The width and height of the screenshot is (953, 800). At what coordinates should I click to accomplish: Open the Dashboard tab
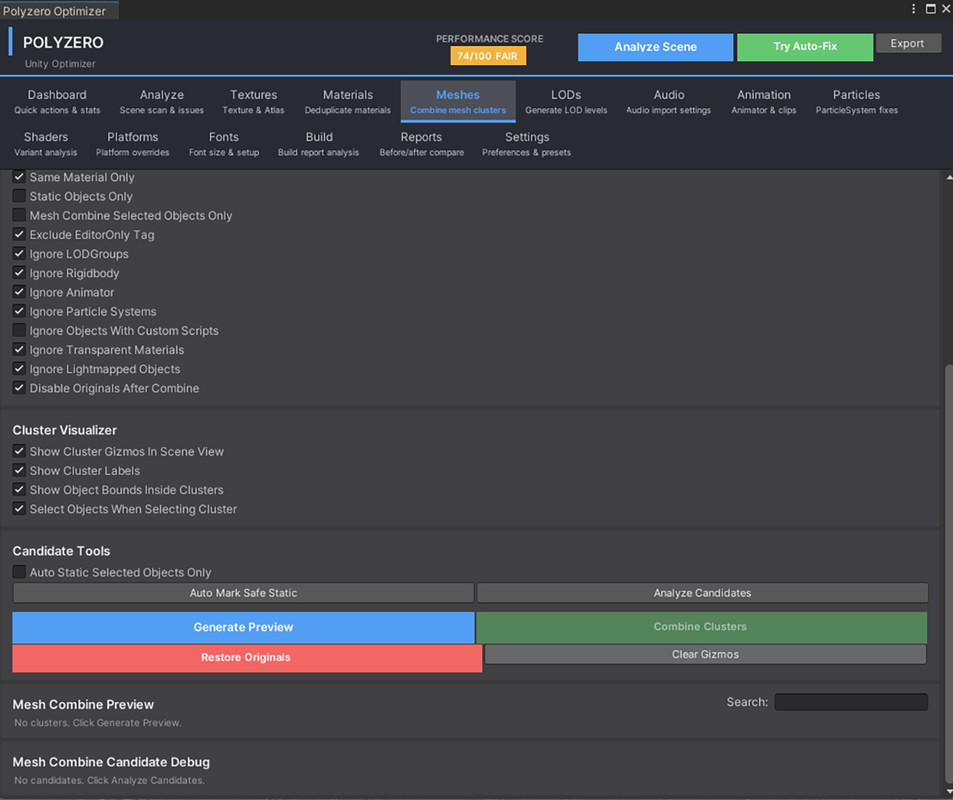tap(57, 102)
